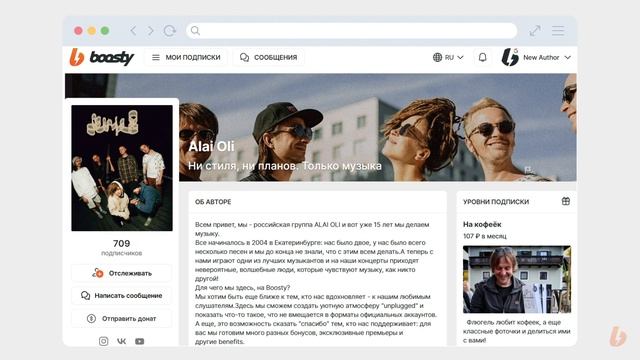Open the YouTube link icon
The width and height of the screenshot is (640, 360).
point(140,341)
